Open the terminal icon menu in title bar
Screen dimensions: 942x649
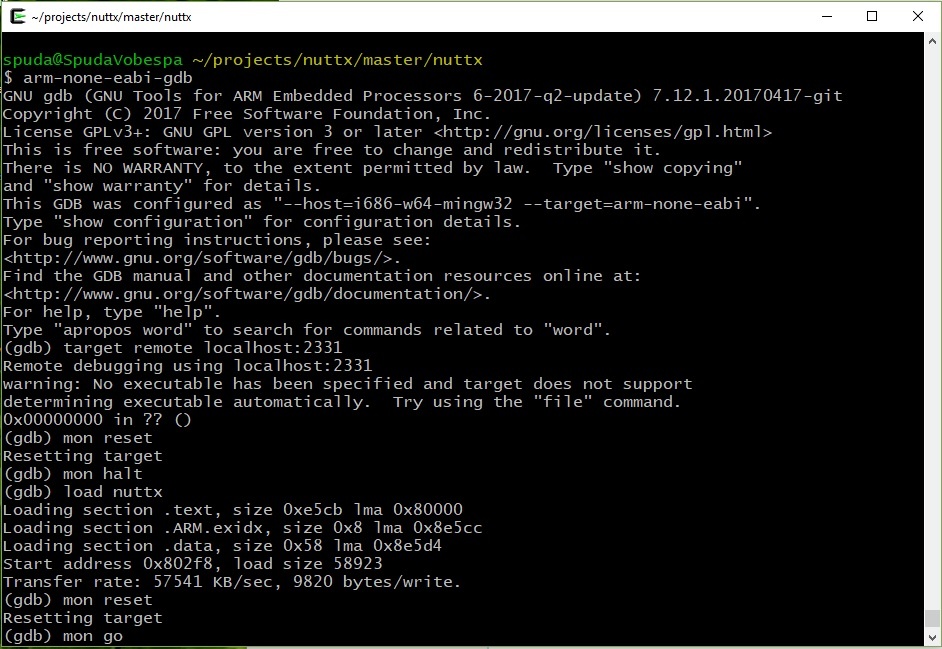[x=18, y=16]
